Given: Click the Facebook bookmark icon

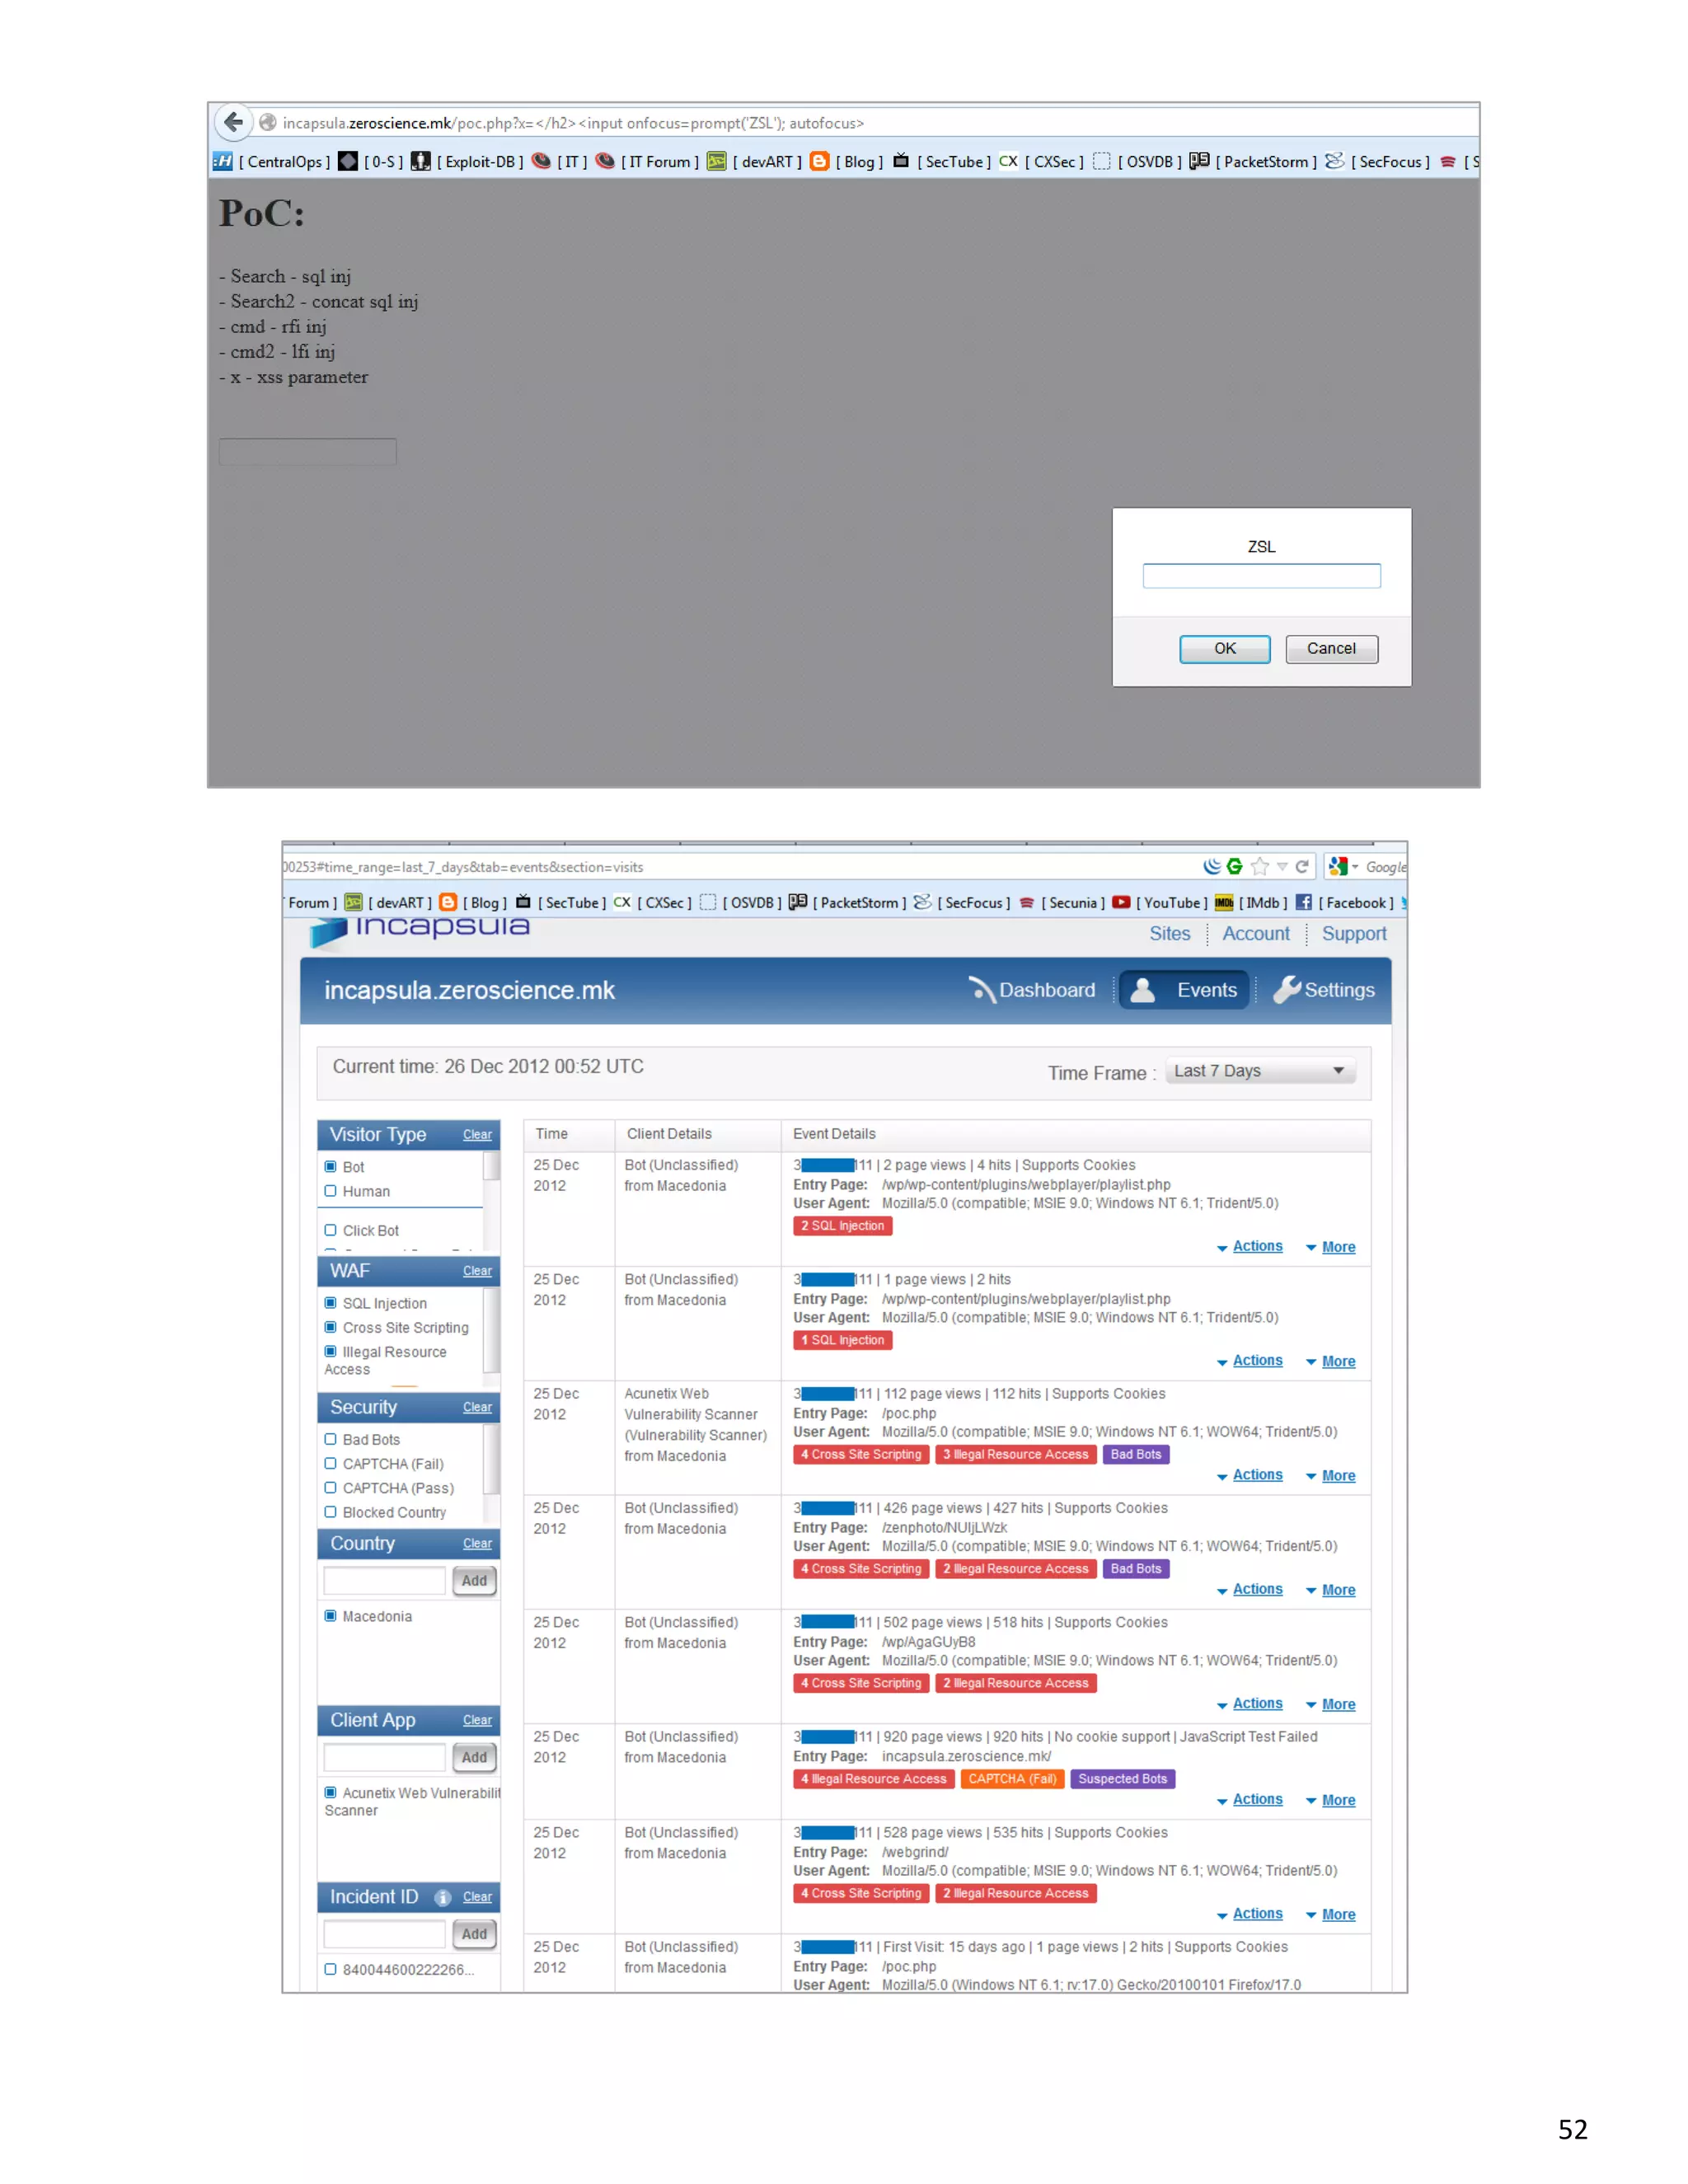Looking at the screenshot, I should coord(1303,902).
